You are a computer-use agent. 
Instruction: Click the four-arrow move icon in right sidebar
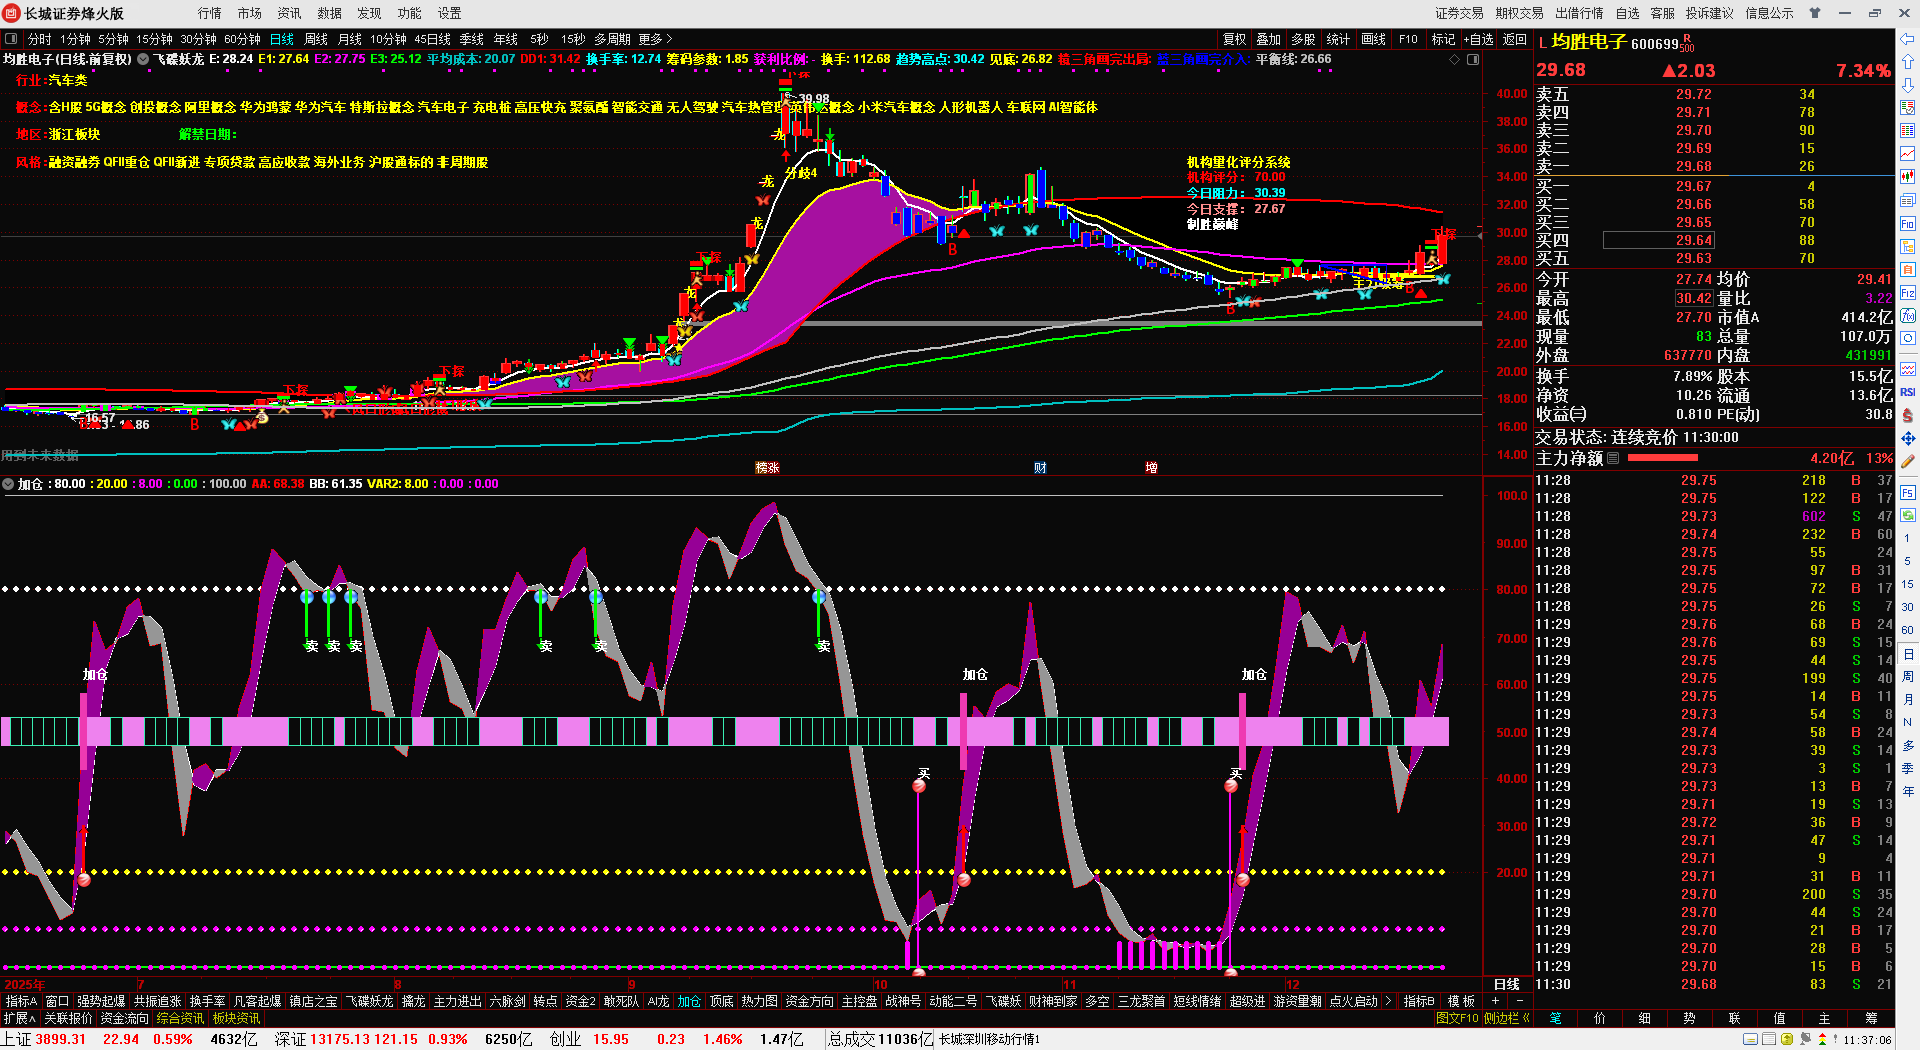1908,438
